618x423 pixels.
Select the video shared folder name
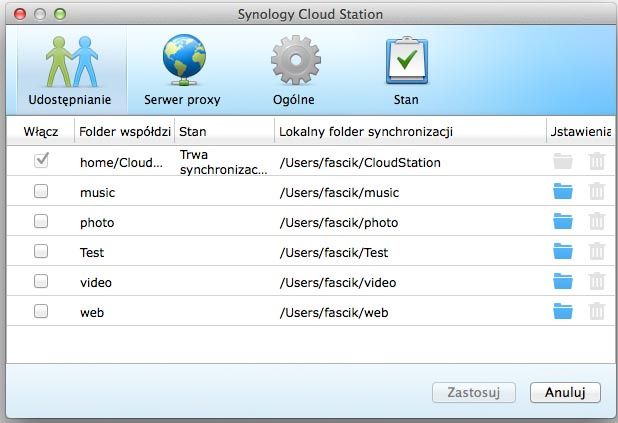(x=96, y=282)
